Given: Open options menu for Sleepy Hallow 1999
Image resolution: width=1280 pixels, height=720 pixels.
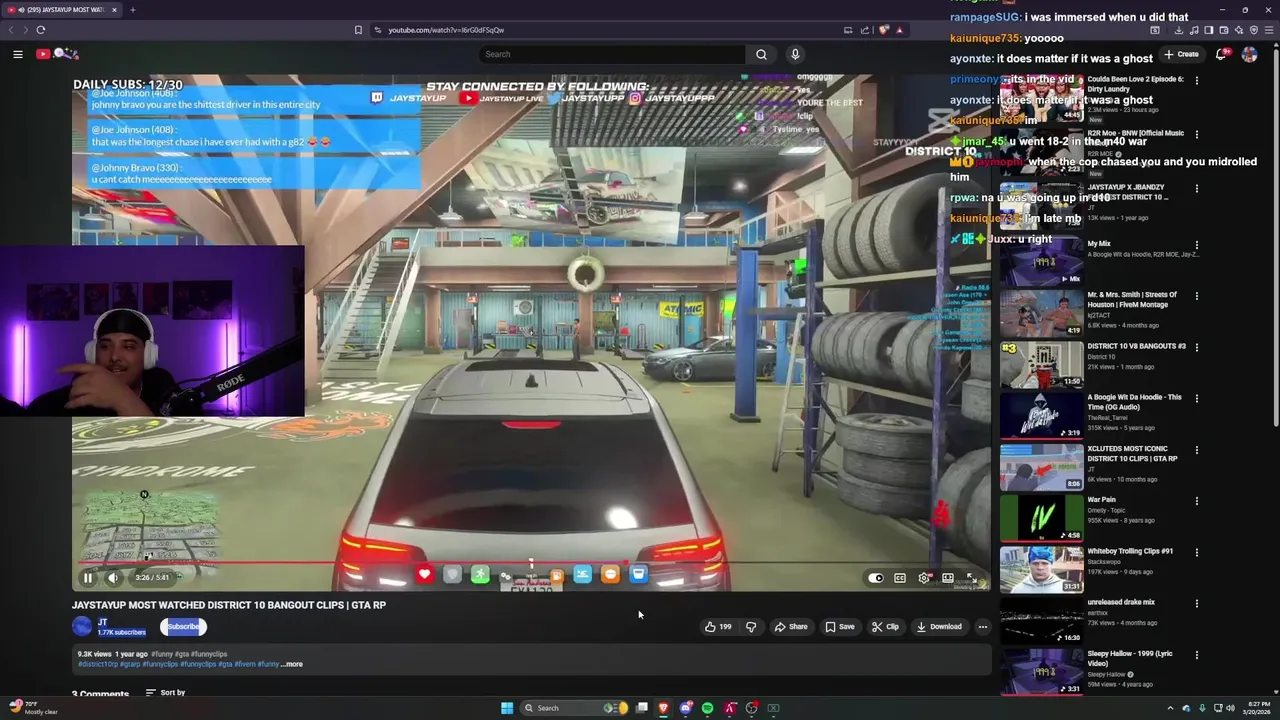Looking at the screenshot, I should tap(1196, 654).
